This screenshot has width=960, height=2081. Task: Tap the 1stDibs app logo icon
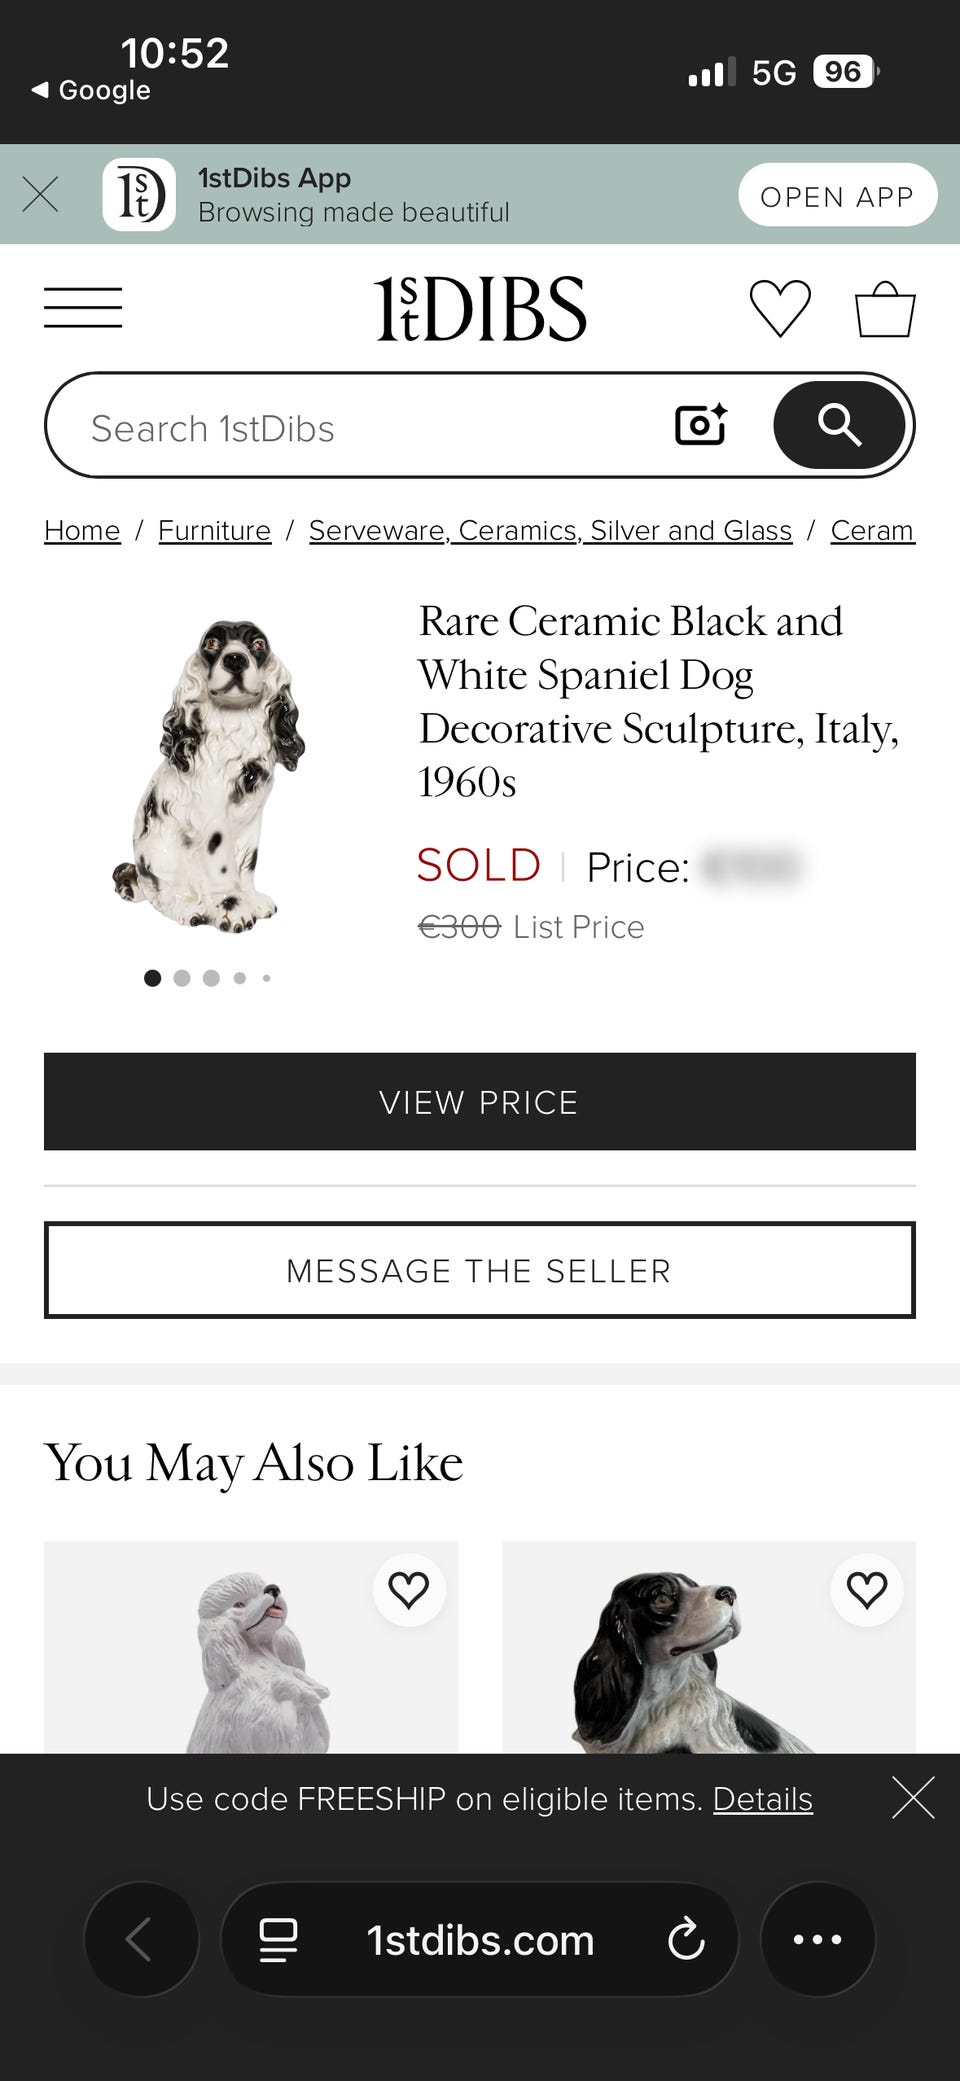pyautogui.click(x=139, y=194)
